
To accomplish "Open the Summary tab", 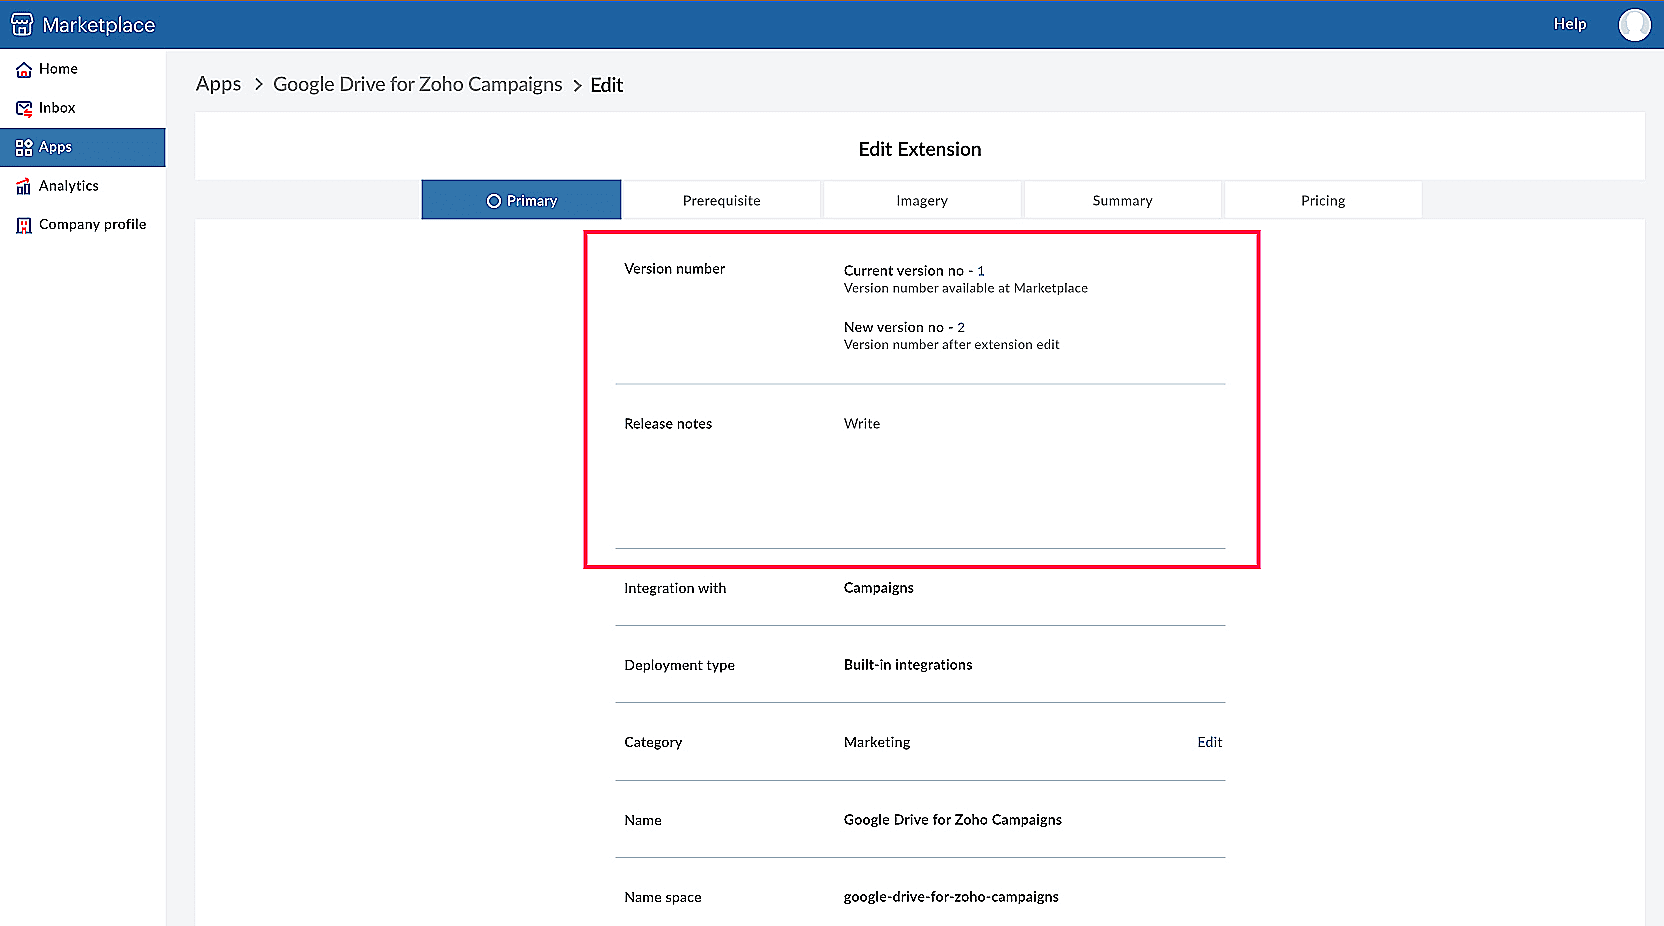I will (x=1122, y=200).
